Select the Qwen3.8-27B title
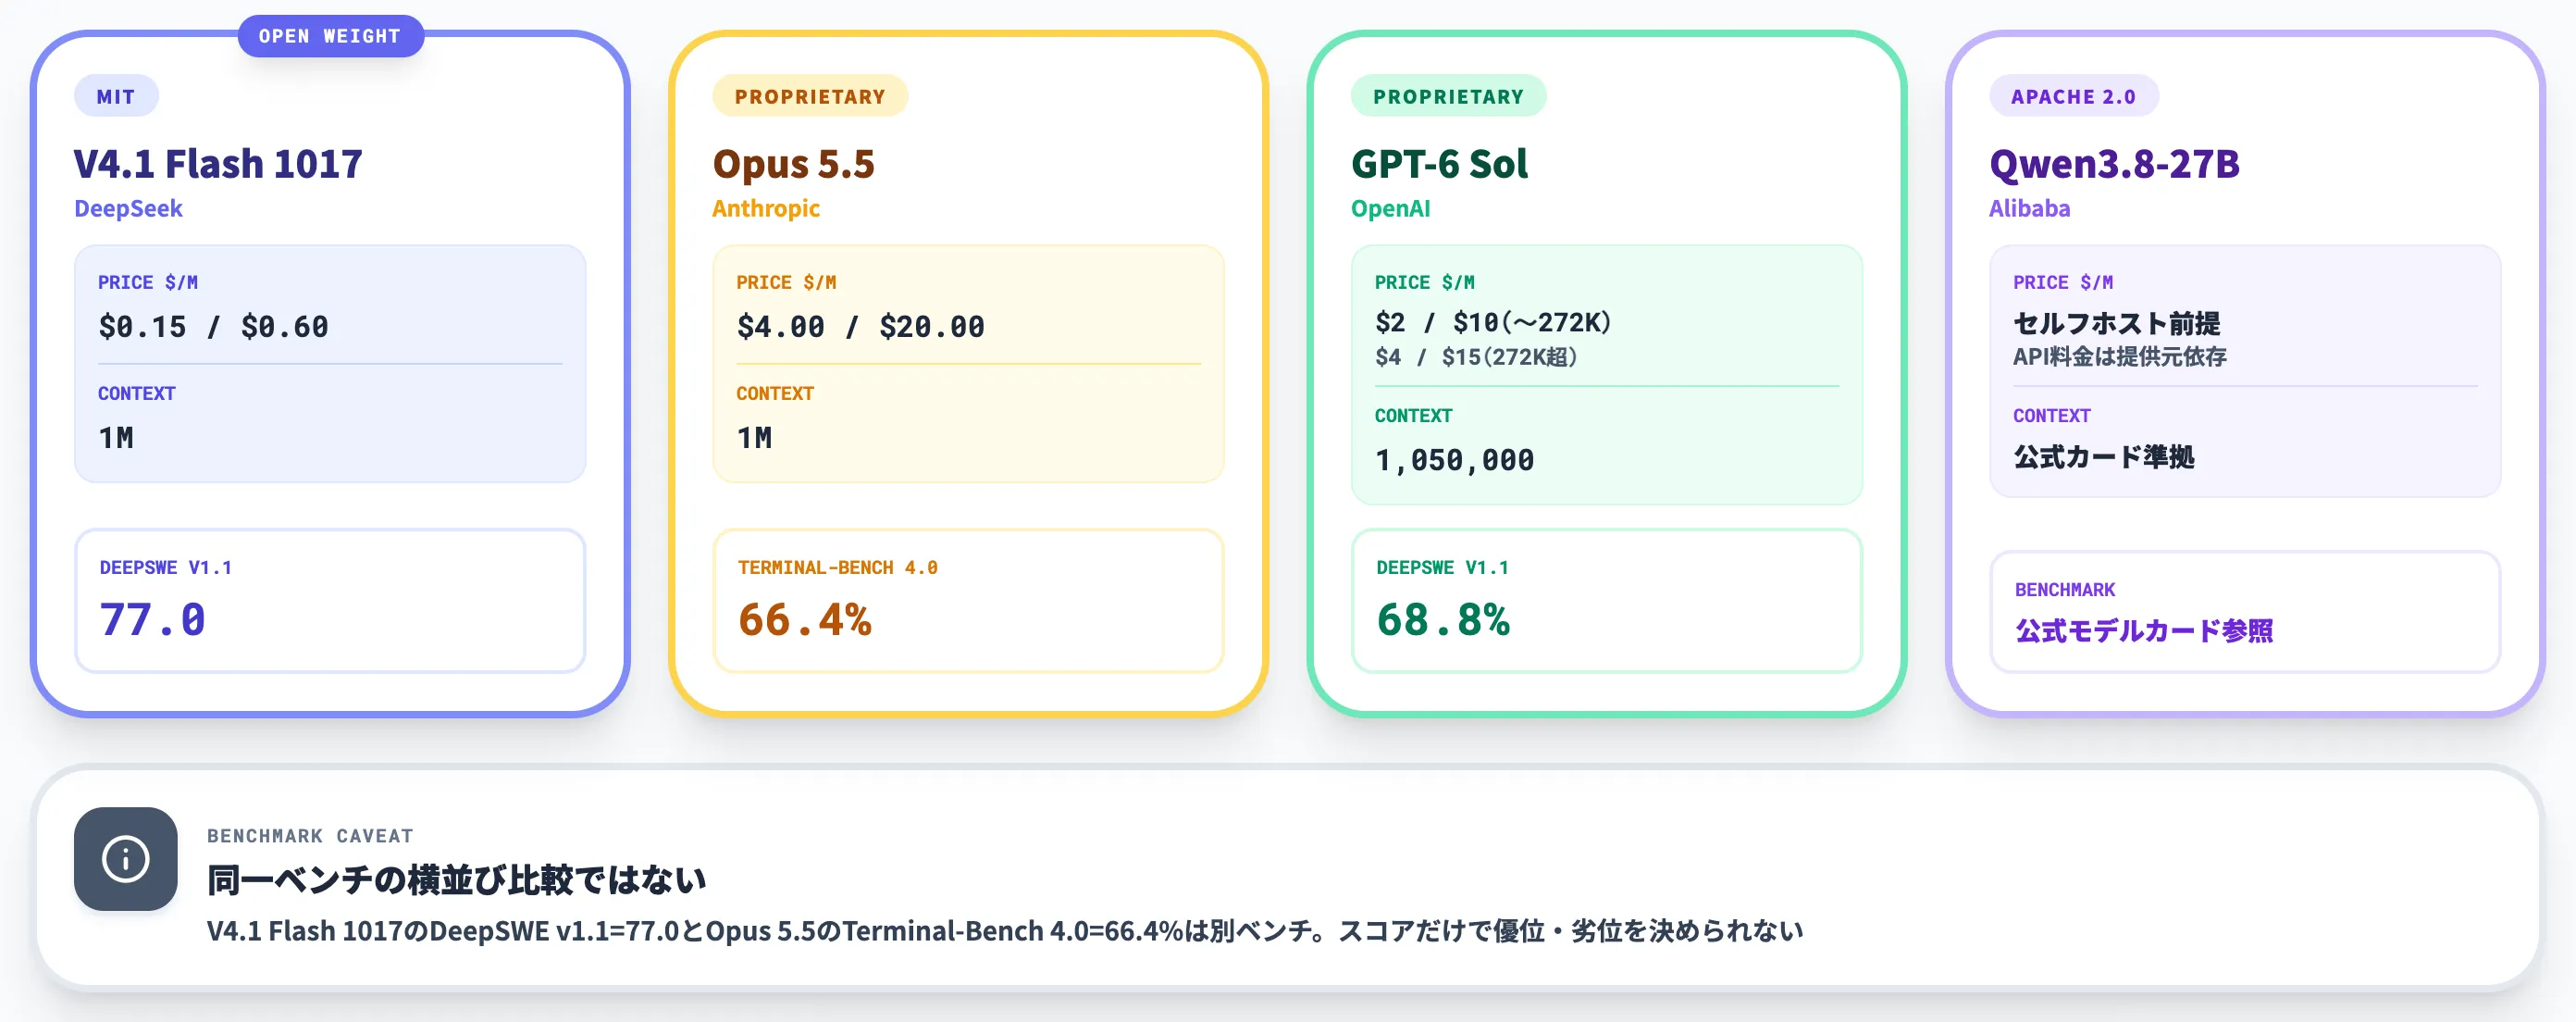Image resolution: width=2576 pixels, height=1022 pixels. (2114, 163)
